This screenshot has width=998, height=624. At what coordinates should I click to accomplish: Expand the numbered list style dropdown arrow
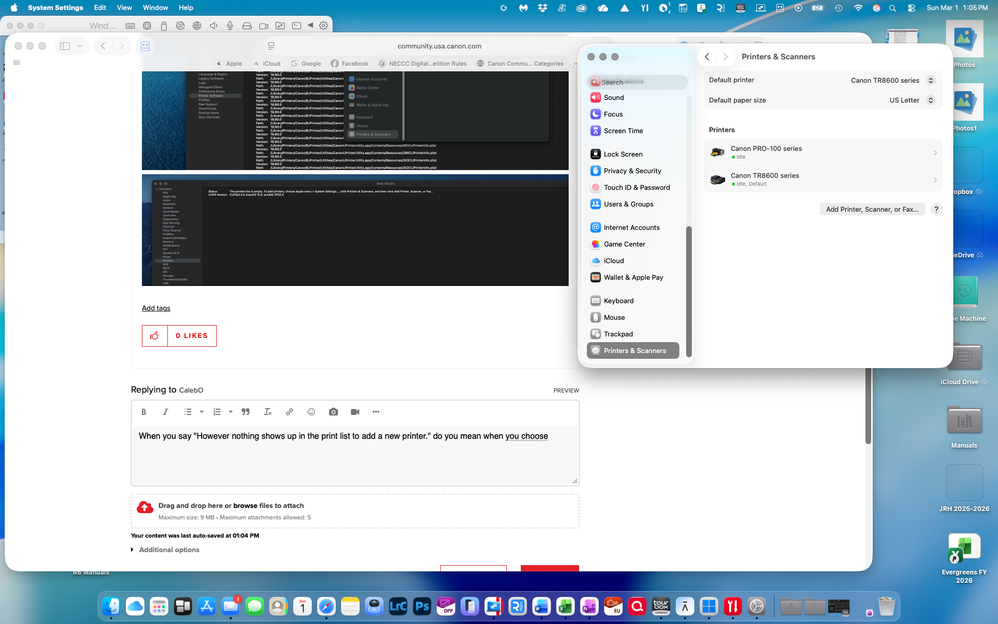(230, 412)
